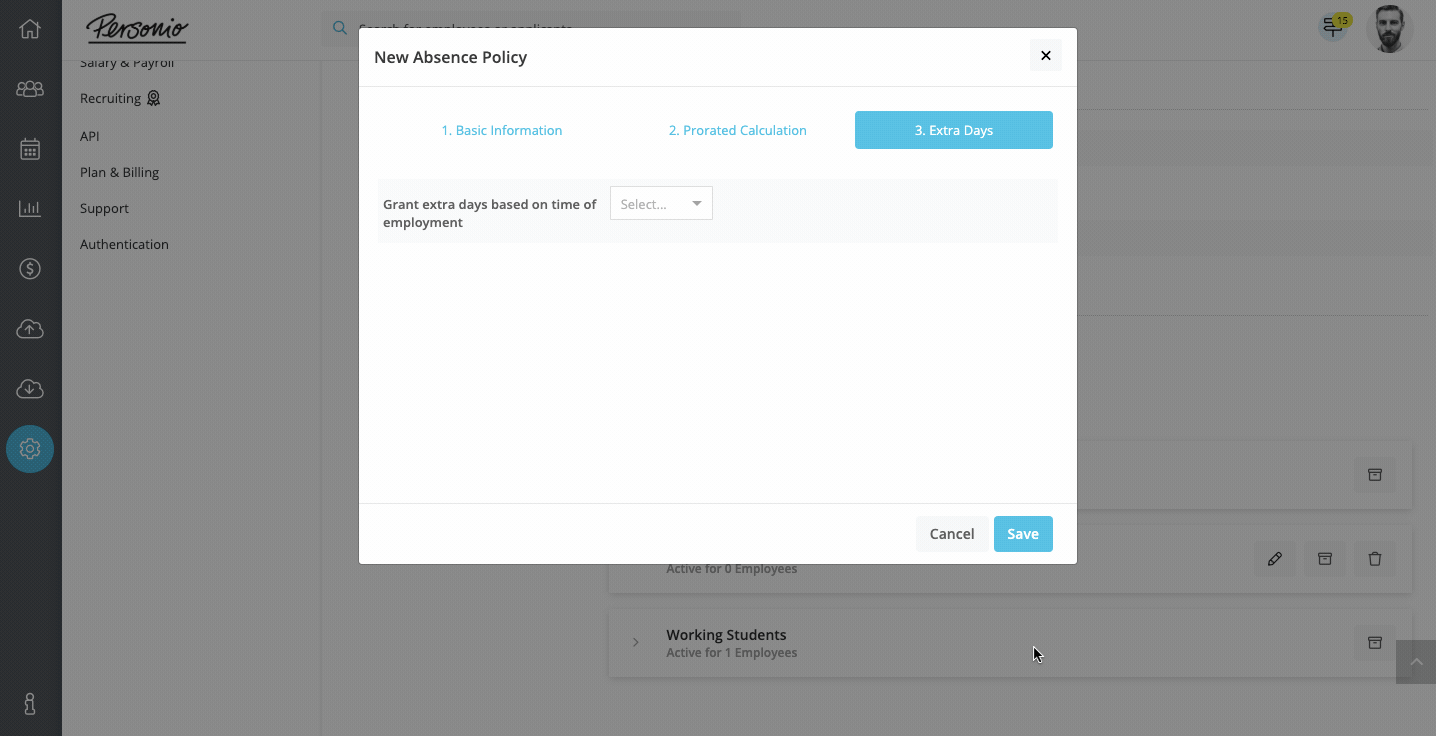Open the settings gear icon
1436x736 pixels.
30,449
